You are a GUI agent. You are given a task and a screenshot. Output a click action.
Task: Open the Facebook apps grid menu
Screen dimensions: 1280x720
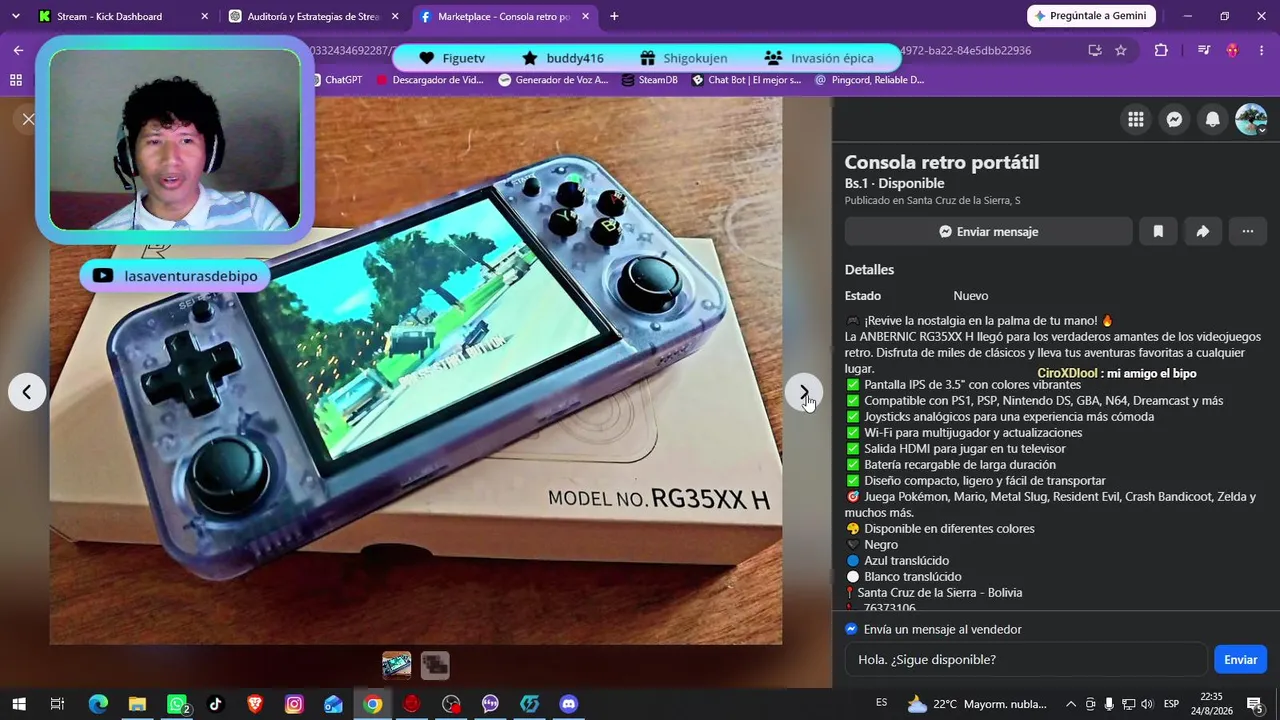pyautogui.click(x=1136, y=120)
